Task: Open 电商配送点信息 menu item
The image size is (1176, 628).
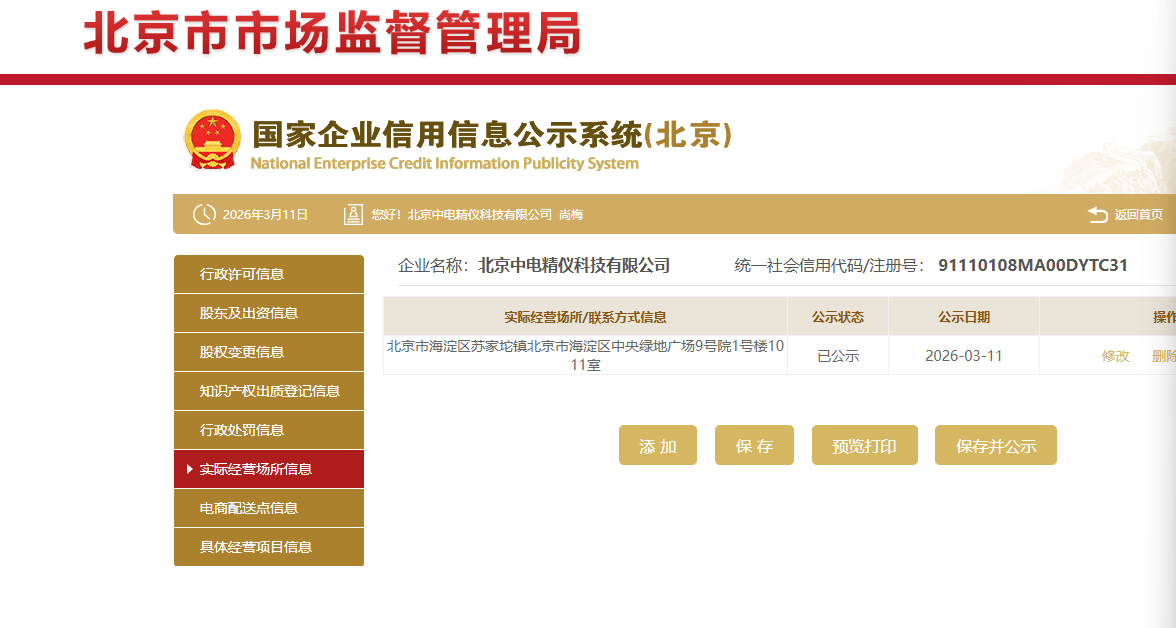Action: click(268, 508)
